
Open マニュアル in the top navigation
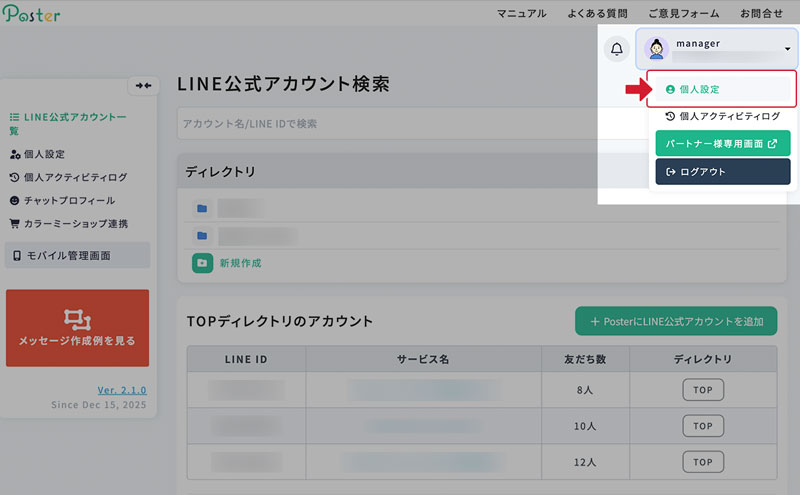click(x=521, y=13)
